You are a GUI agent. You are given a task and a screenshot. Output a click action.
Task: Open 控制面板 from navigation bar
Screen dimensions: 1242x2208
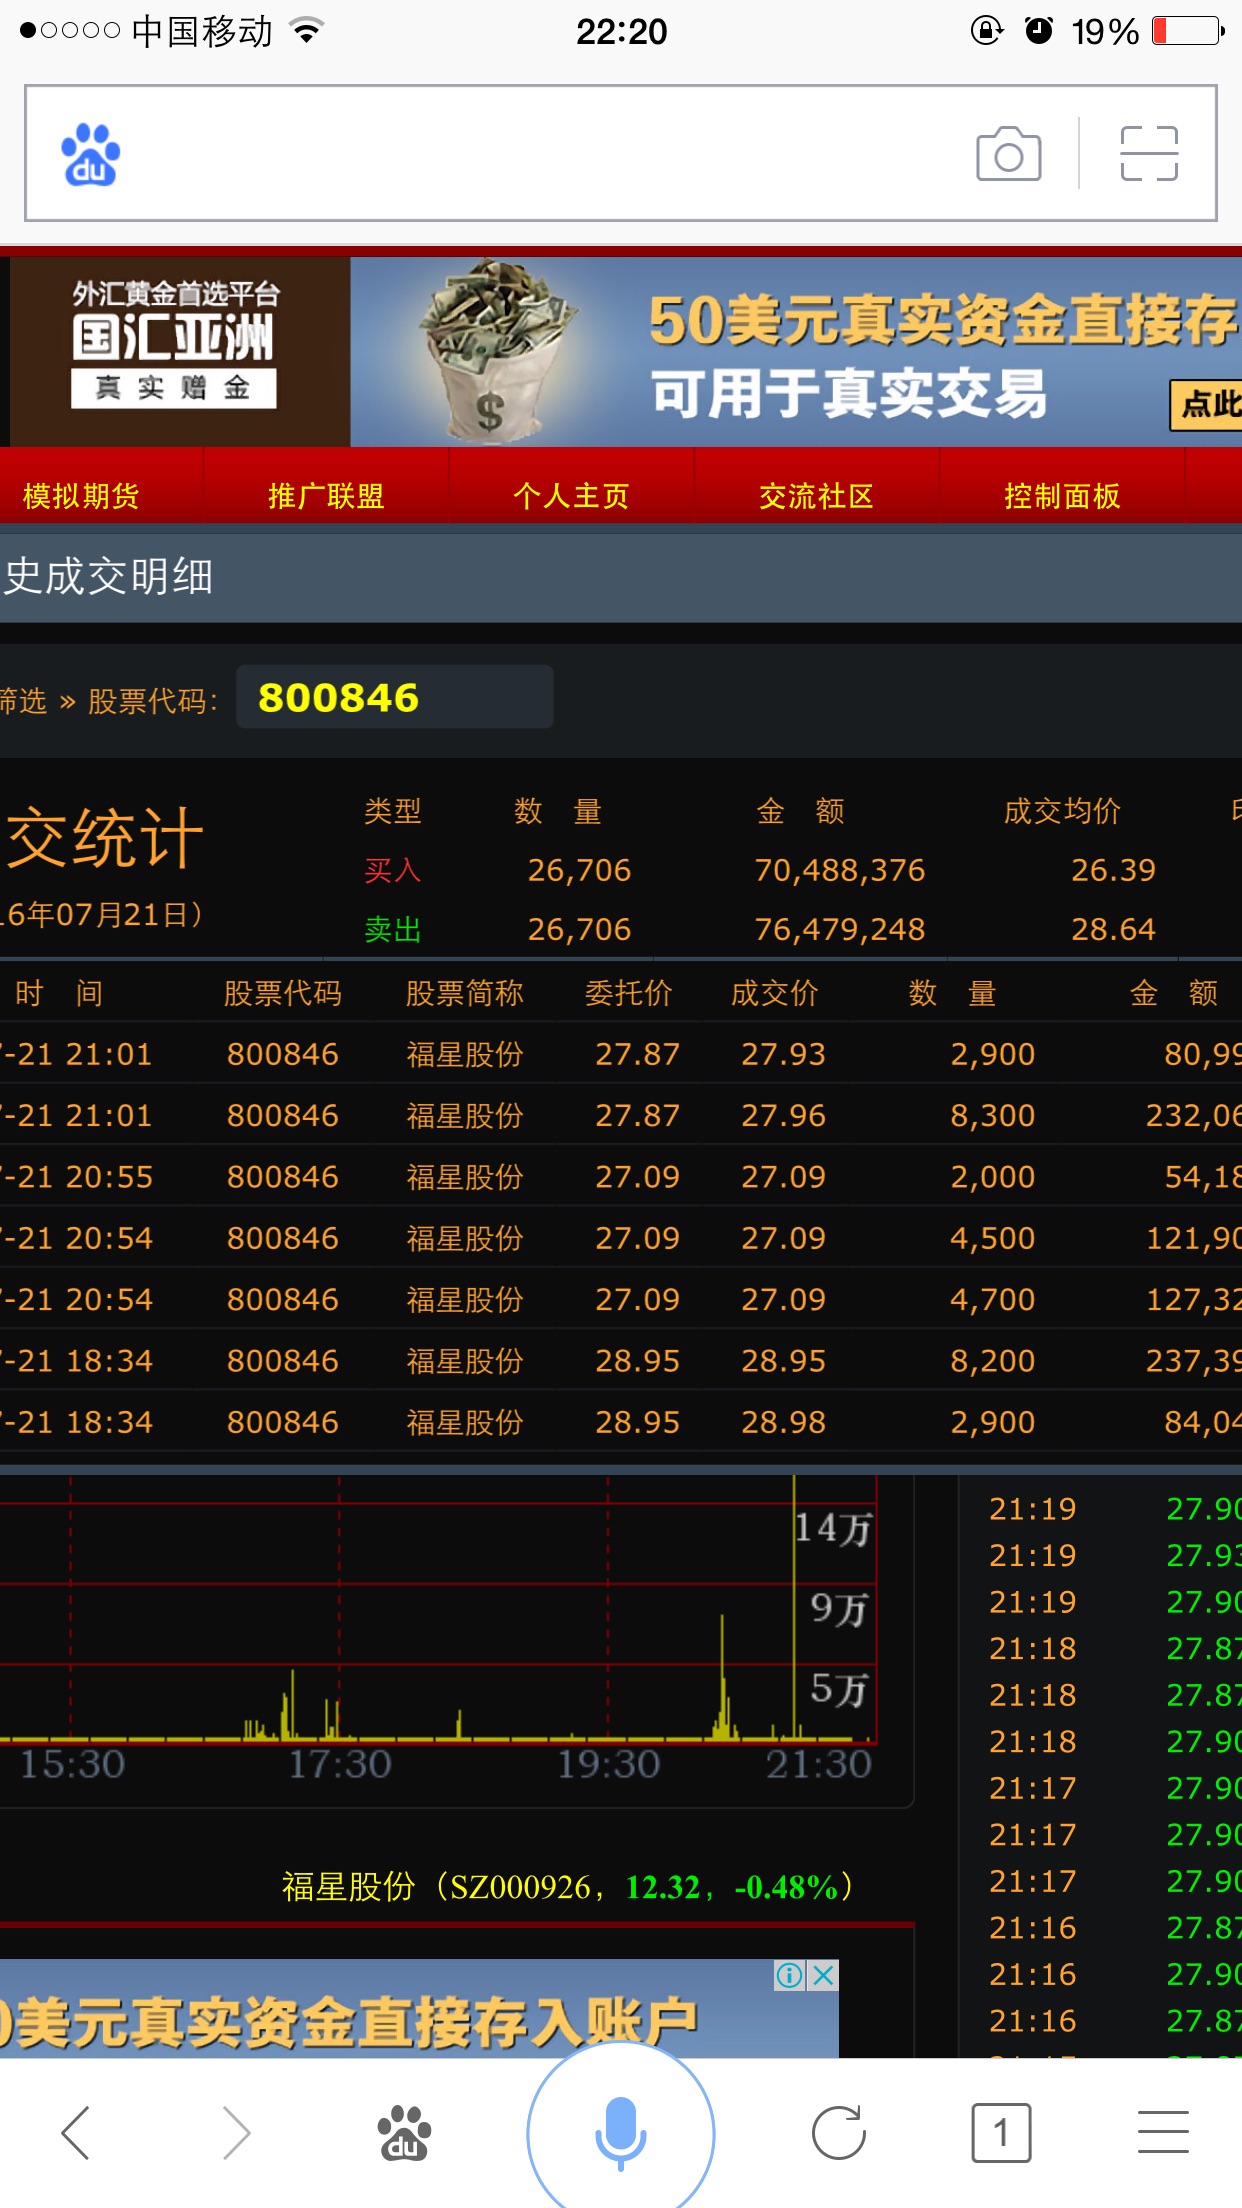pyautogui.click(x=1062, y=496)
